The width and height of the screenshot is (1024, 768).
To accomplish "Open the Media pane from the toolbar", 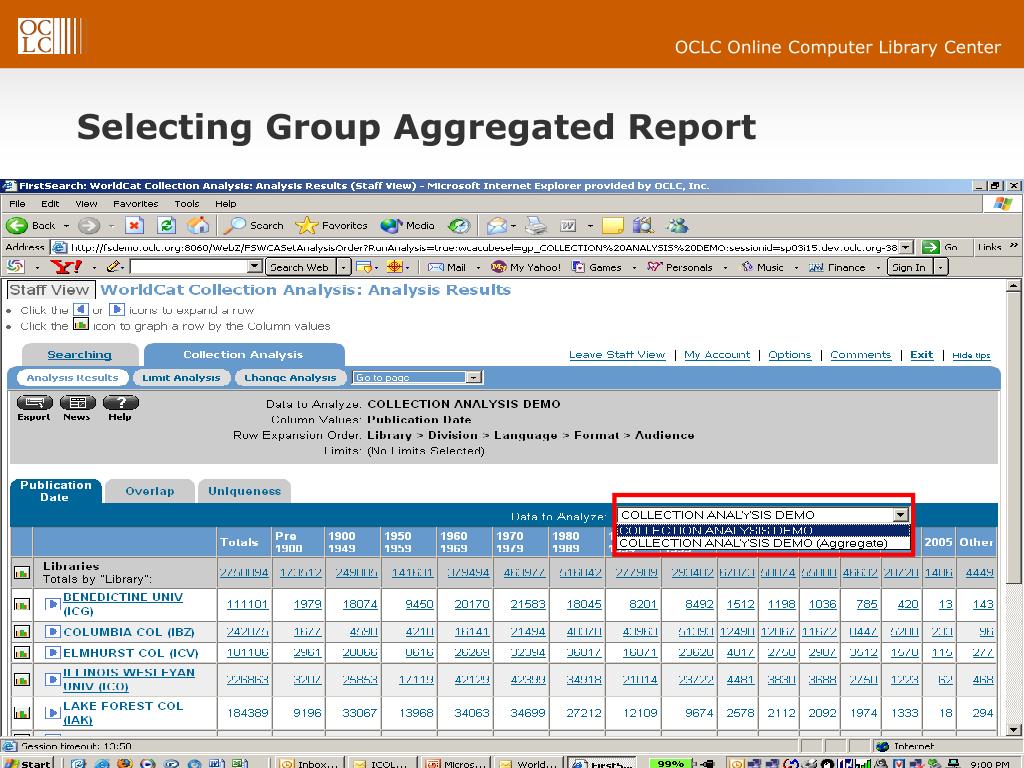I will (x=408, y=226).
